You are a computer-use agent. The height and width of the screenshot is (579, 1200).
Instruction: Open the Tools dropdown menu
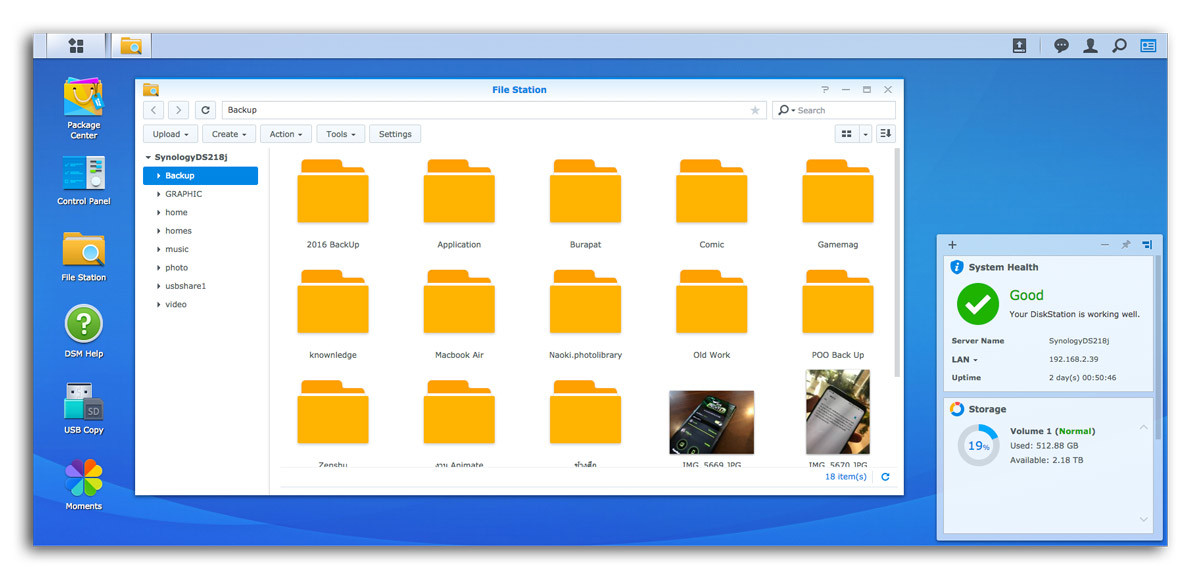pos(341,134)
